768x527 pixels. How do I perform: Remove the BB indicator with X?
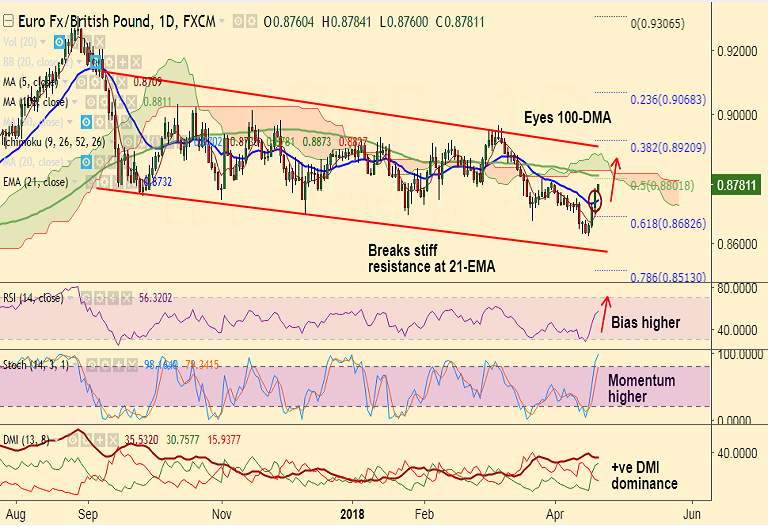[136, 62]
